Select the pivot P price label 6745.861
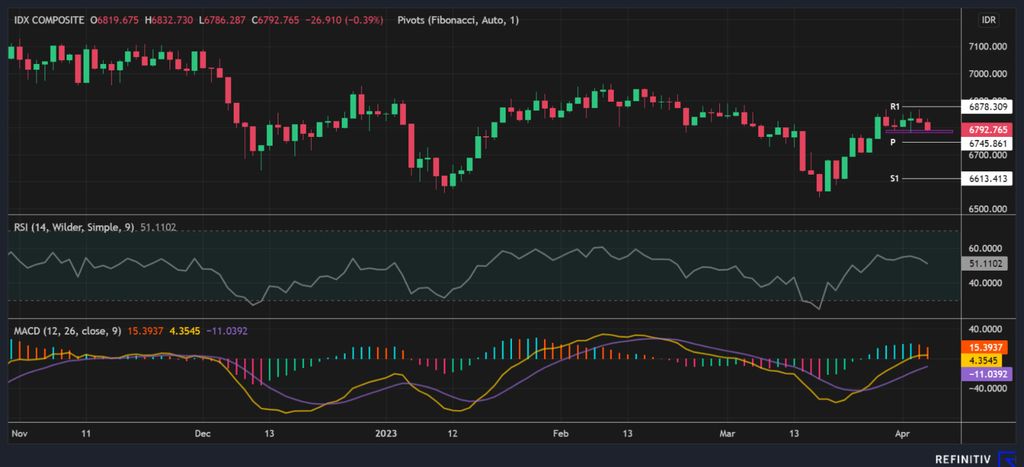Image resolution: width=1024 pixels, height=467 pixels. click(x=987, y=144)
